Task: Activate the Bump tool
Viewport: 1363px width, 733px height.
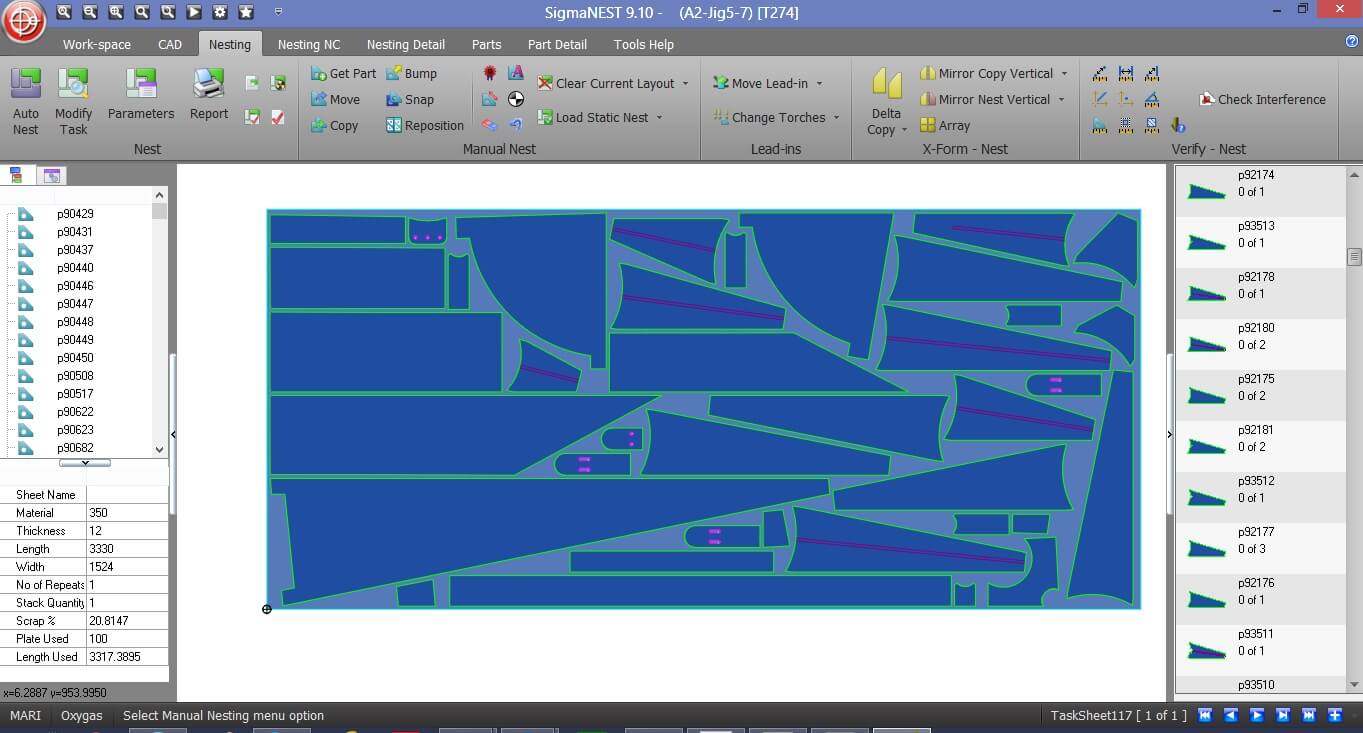Action: point(411,73)
